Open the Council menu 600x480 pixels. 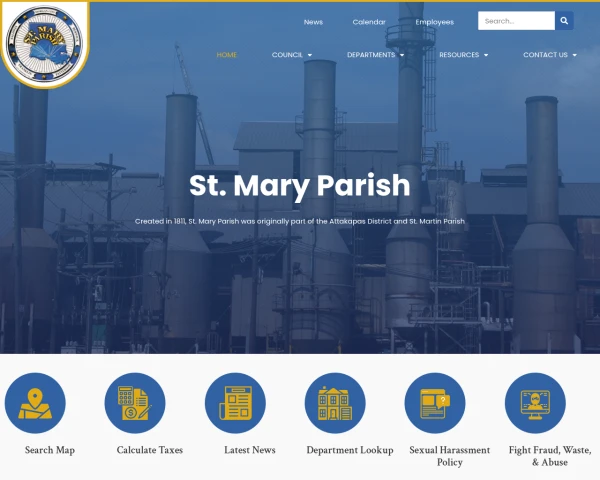point(287,55)
